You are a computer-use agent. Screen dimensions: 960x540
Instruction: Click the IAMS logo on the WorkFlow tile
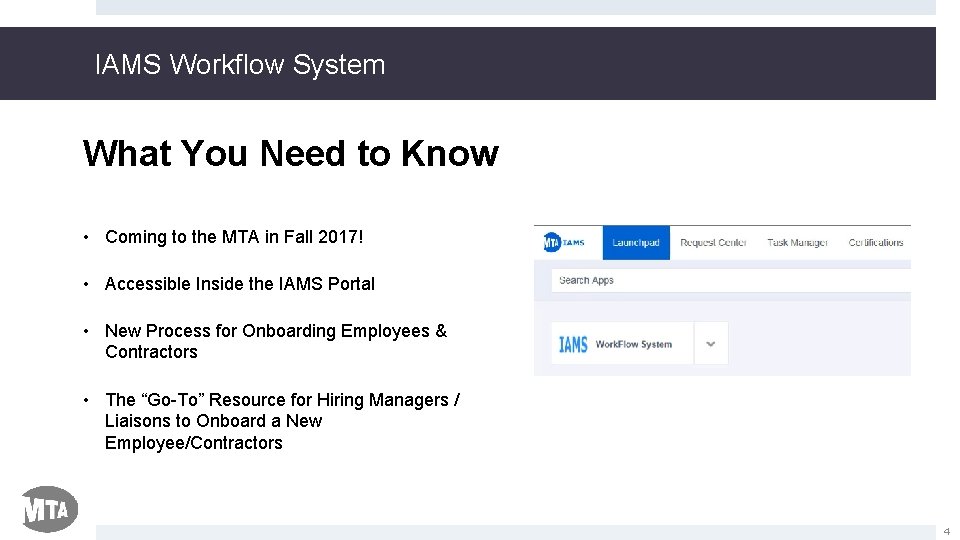(573, 344)
